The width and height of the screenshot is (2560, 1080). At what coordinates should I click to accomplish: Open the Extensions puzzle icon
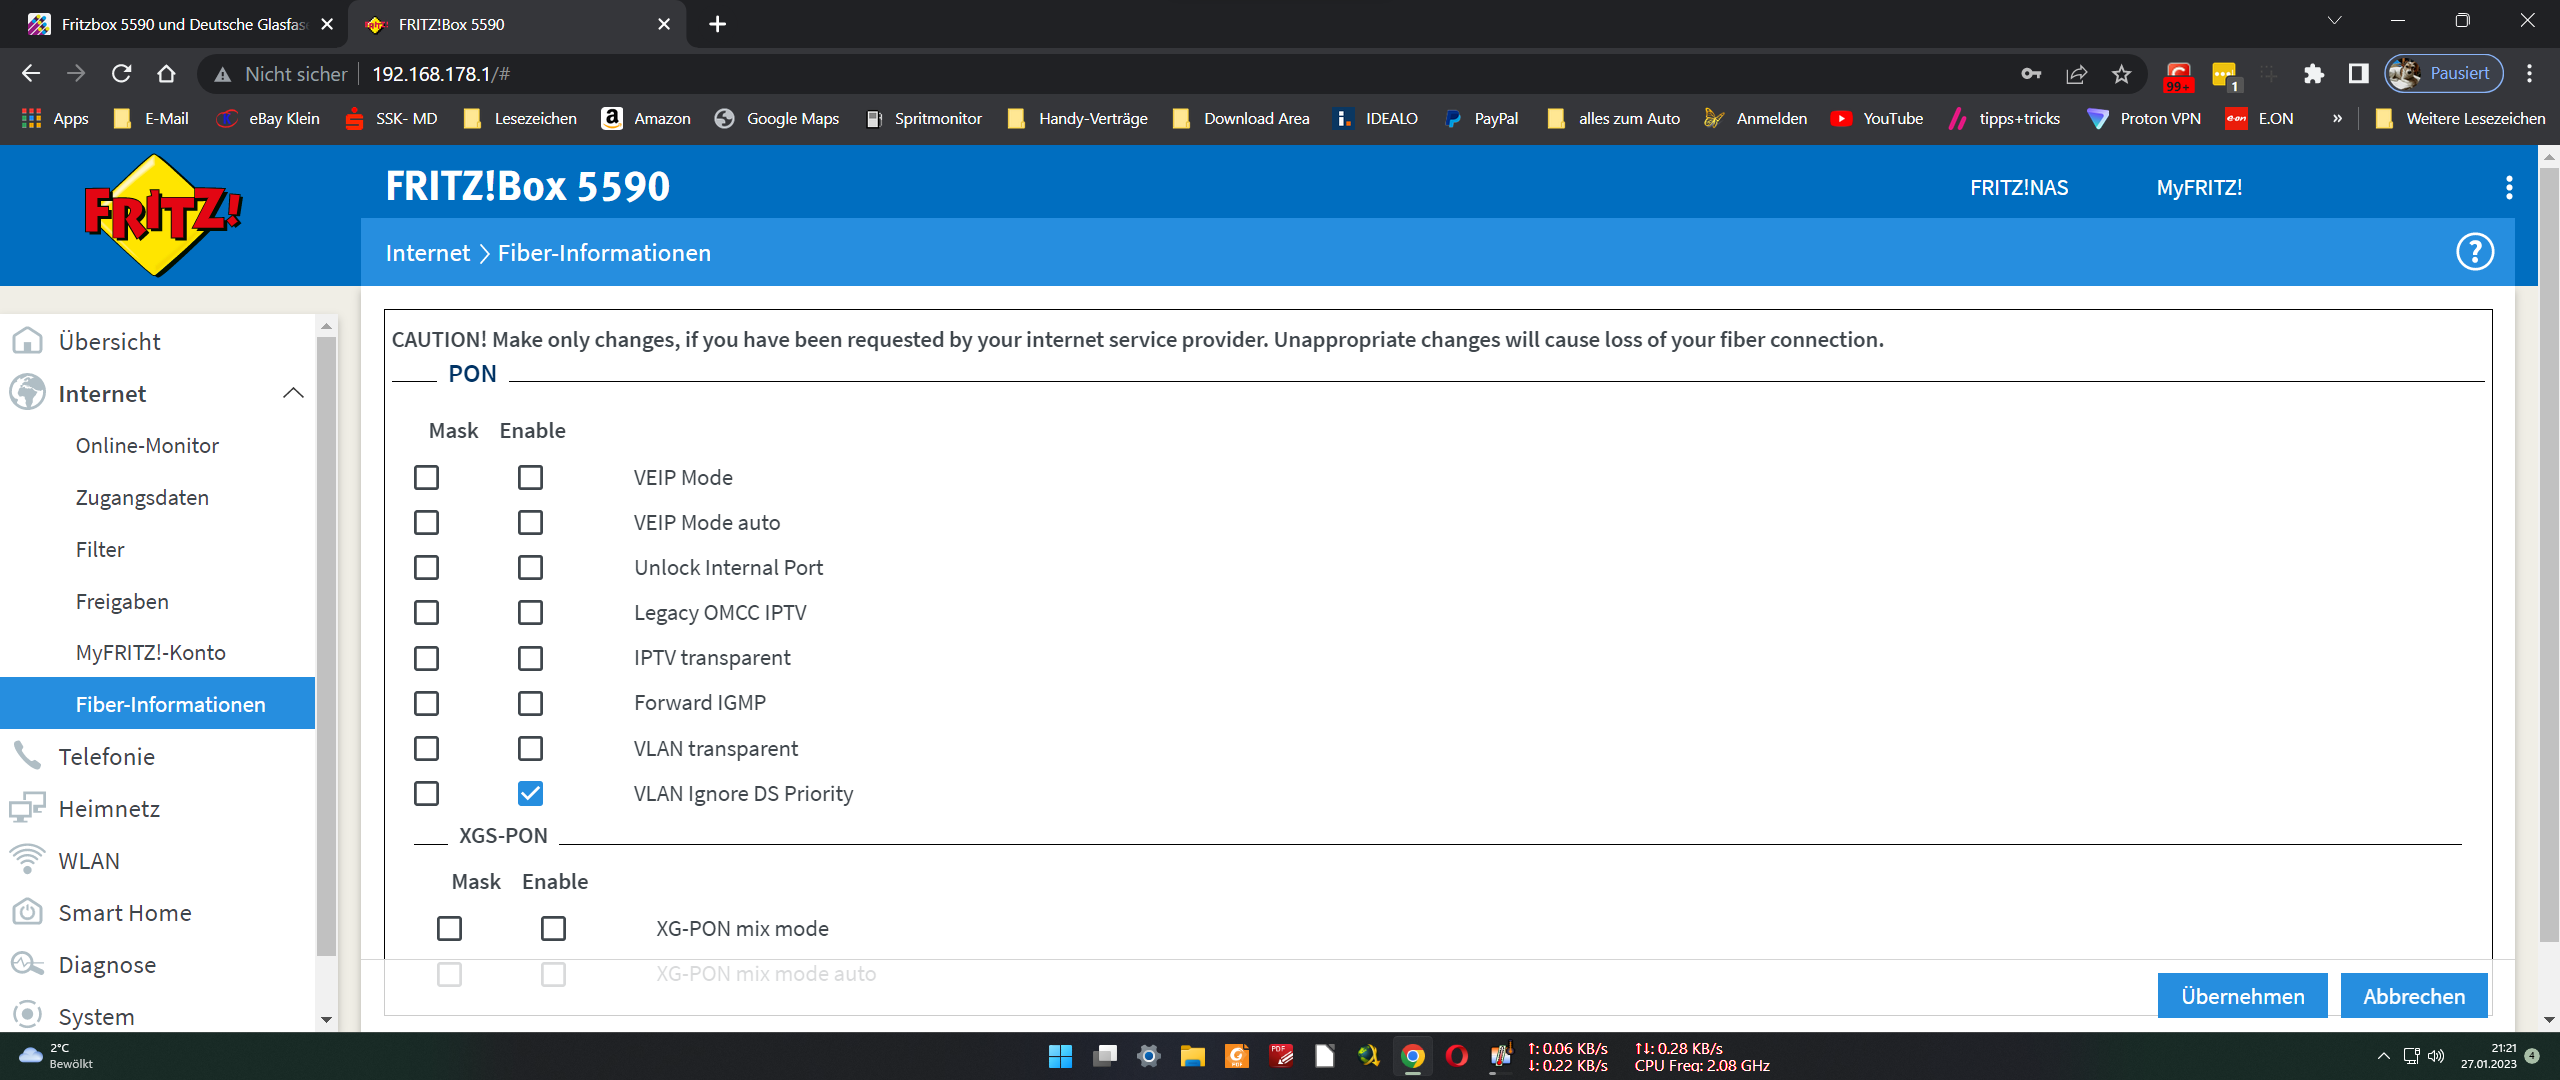click(2313, 74)
